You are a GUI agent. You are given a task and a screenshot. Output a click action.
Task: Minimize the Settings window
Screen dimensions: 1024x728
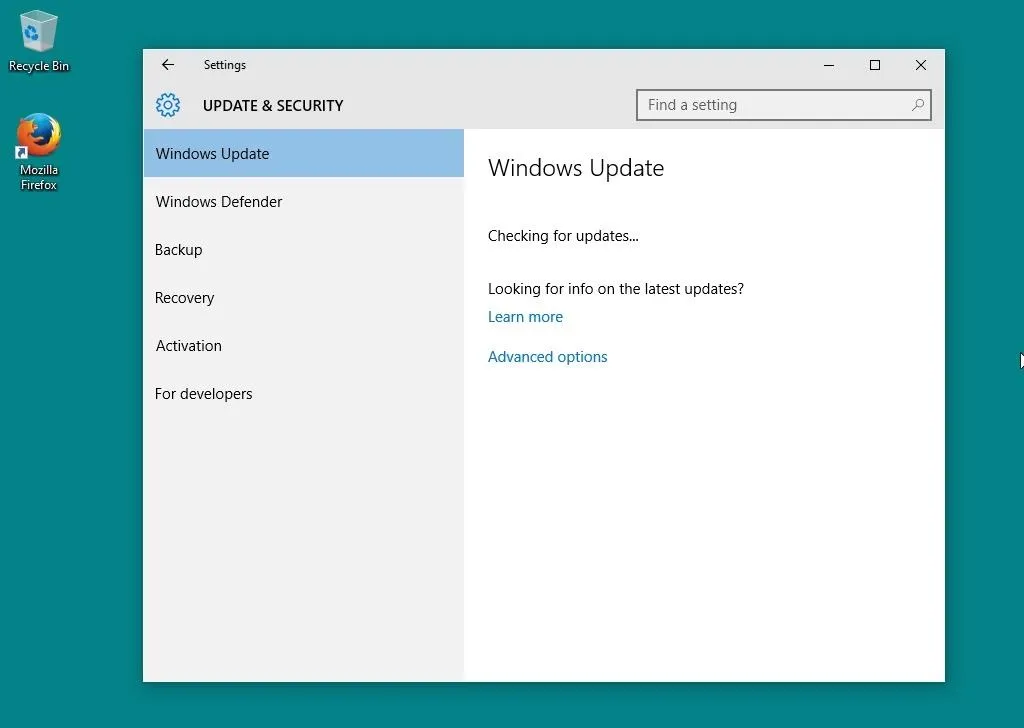tap(829, 65)
